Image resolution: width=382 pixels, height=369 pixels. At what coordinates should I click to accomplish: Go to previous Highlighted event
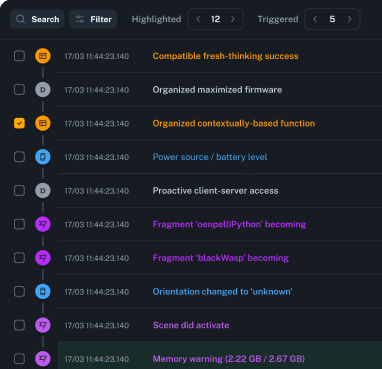(198, 19)
